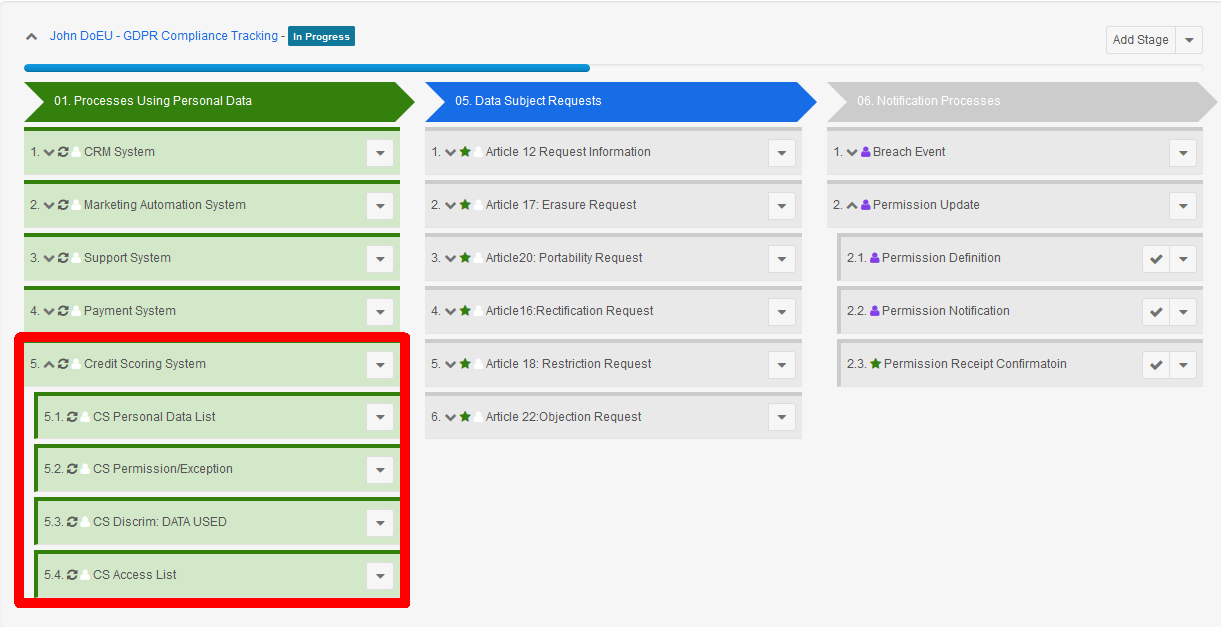Click the person icon on Payment System
The width and height of the screenshot is (1221, 627).
click(76, 311)
